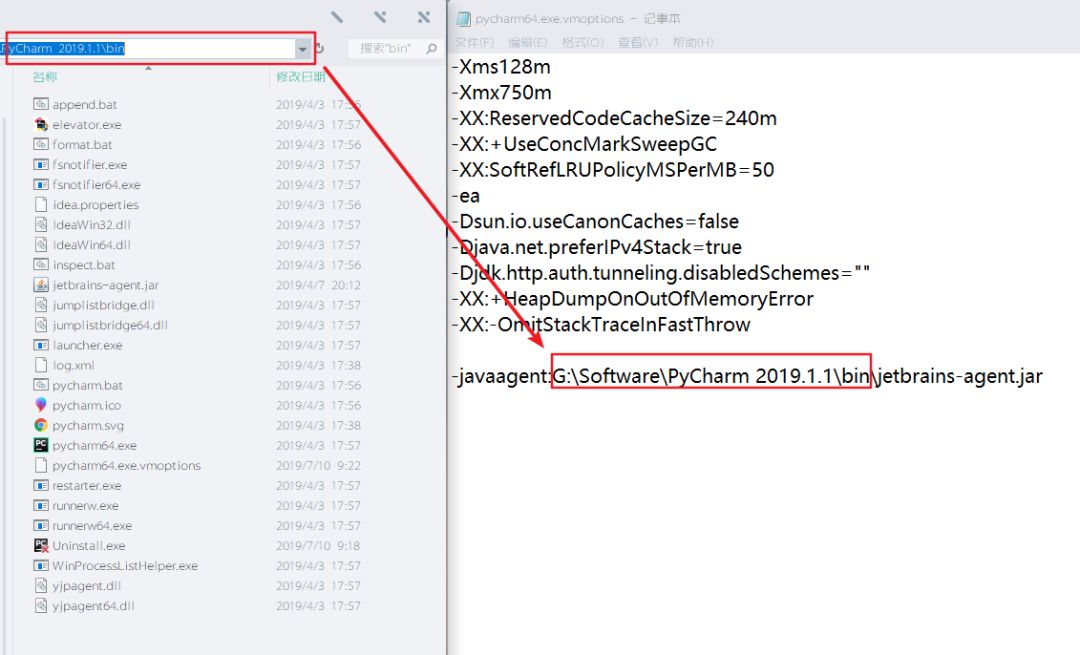Select the pycharm64.exe PC icon
Image resolution: width=1080 pixels, height=655 pixels.
(41, 445)
